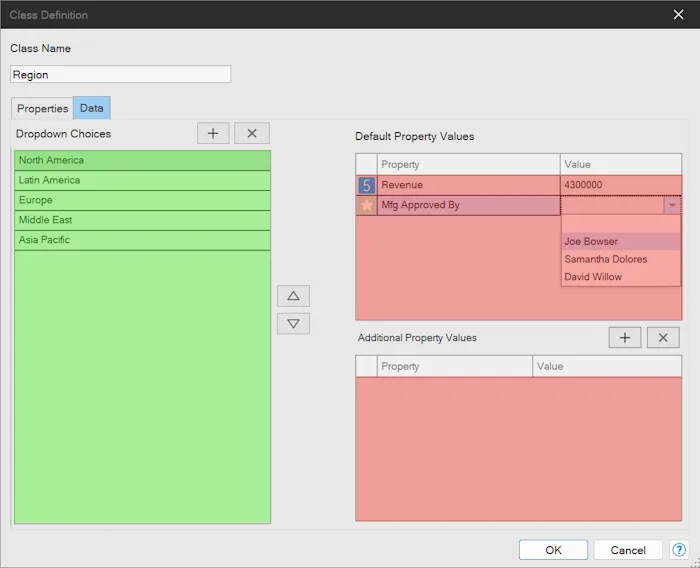This screenshot has width=700, height=568.
Task: Add a new dropdown choice
Action: point(213,133)
